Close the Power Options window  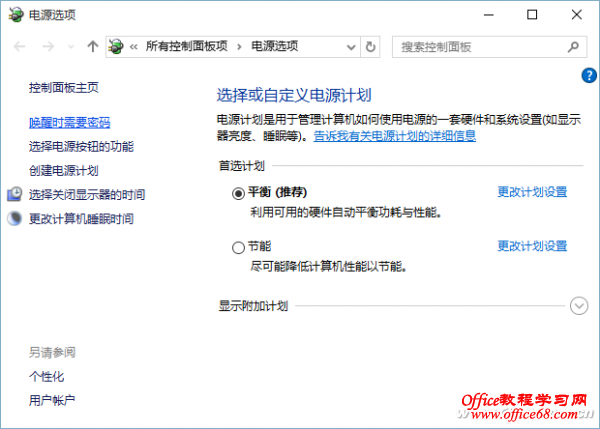pos(577,15)
